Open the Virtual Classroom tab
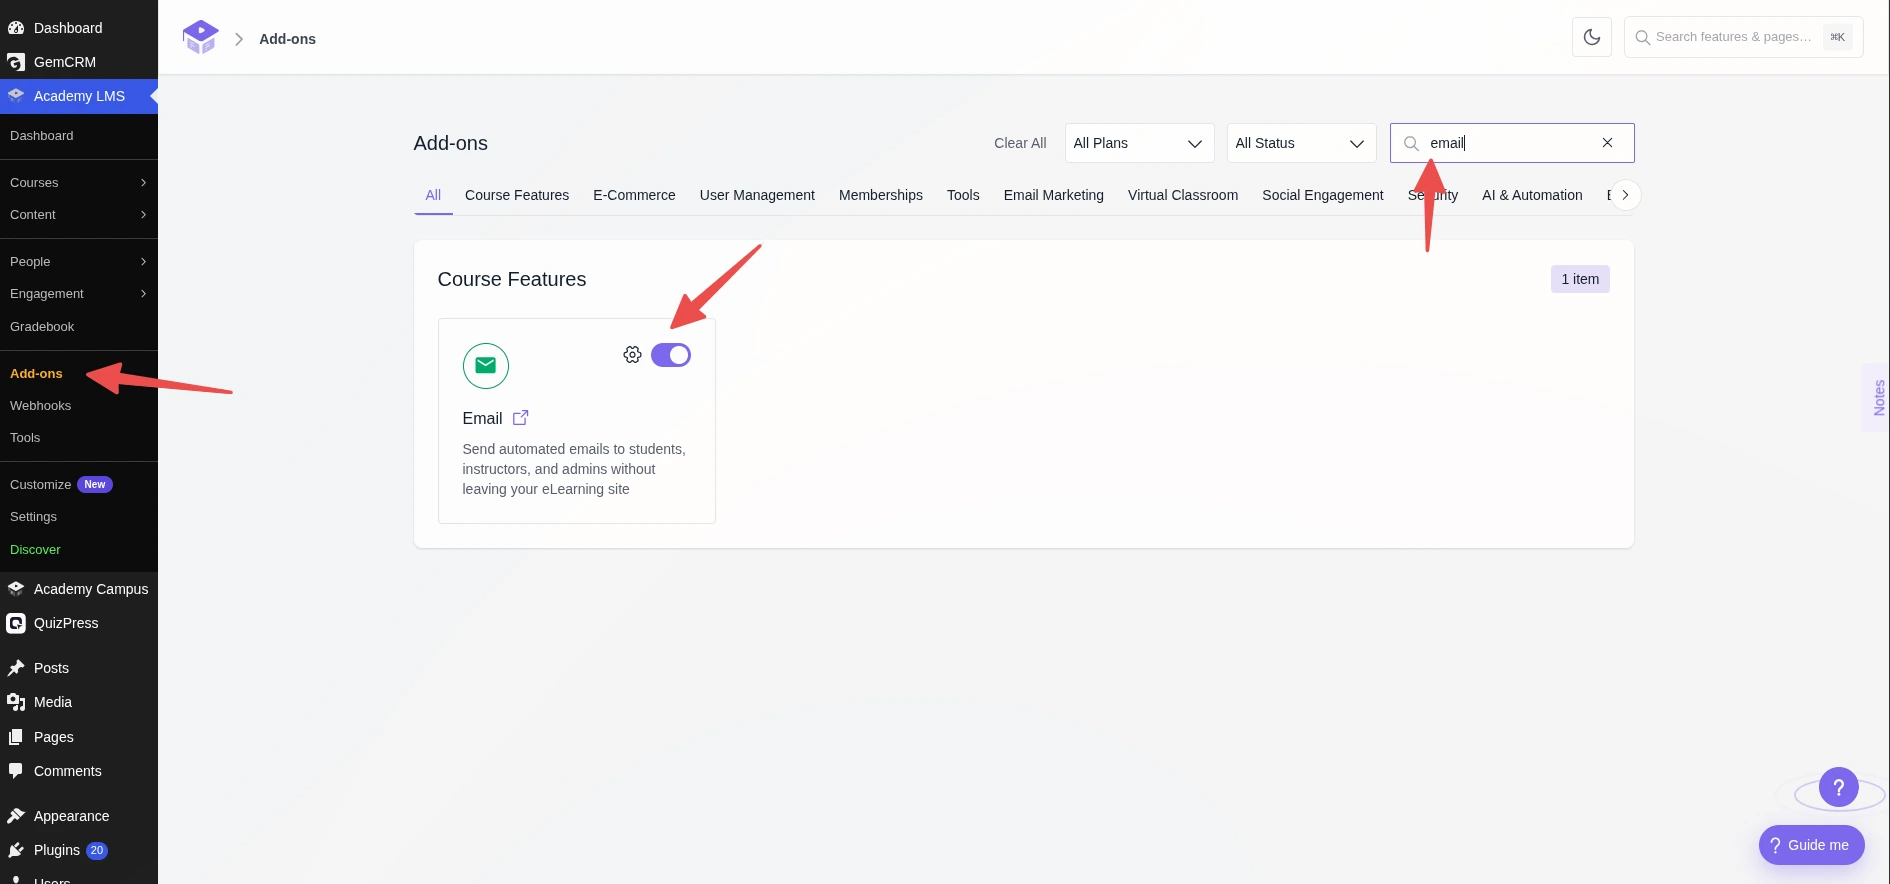Screen dimensions: 1890x884 [x=1183, y=195]
